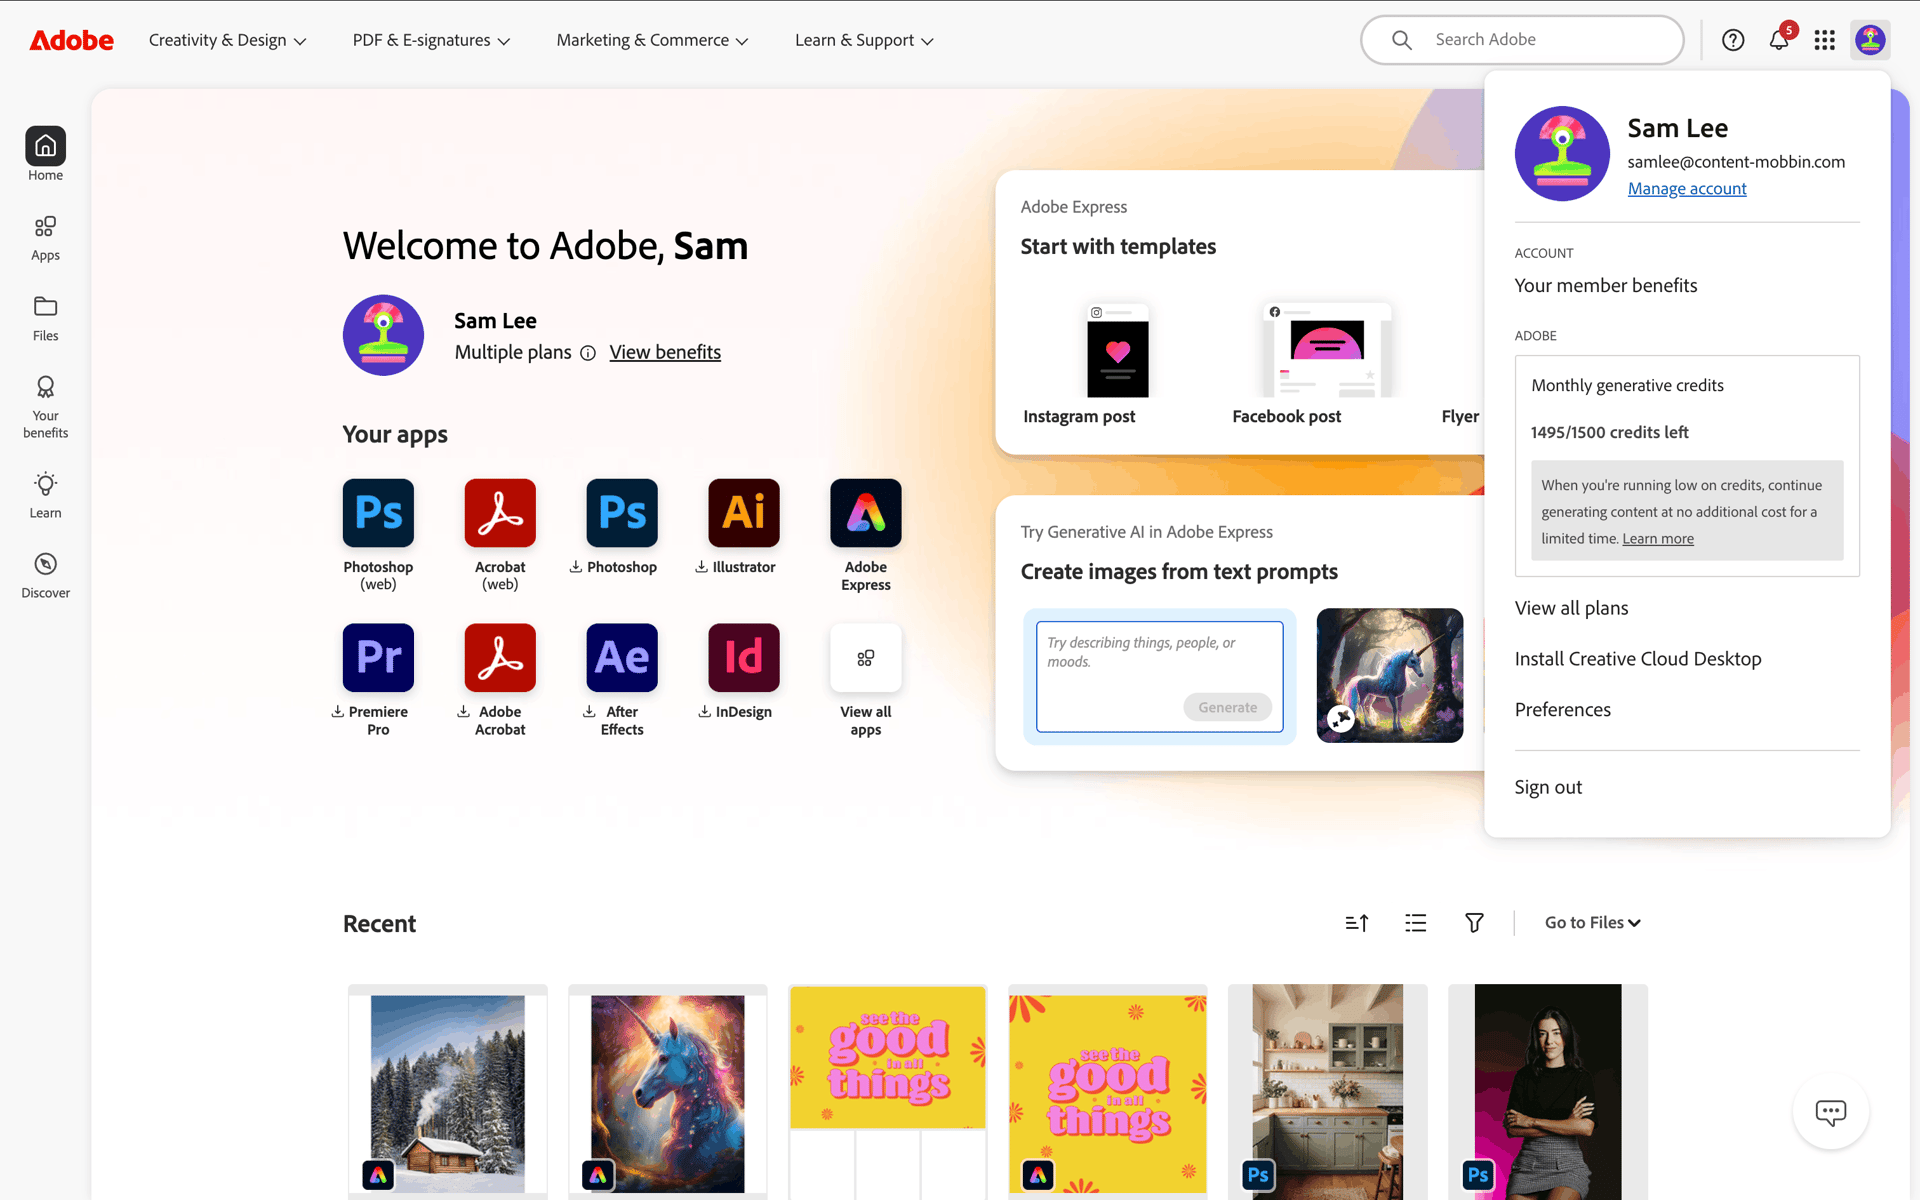
Task: Open the woman portrait Photoshop recent file
Action: (x=1548, y=1093)
